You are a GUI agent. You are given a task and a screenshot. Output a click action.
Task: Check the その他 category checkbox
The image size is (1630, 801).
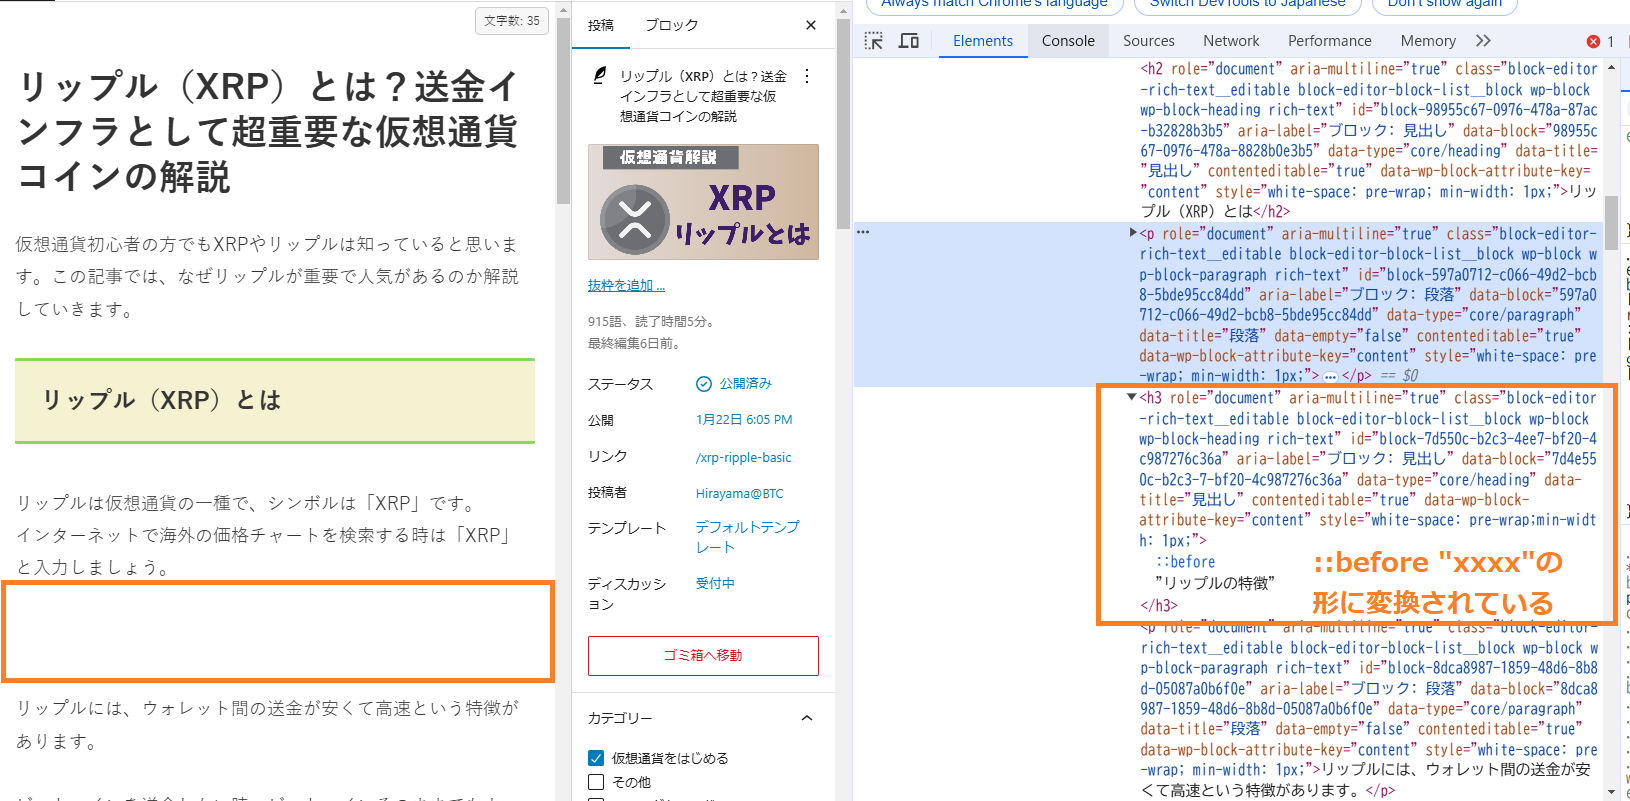tap(596, 782)
